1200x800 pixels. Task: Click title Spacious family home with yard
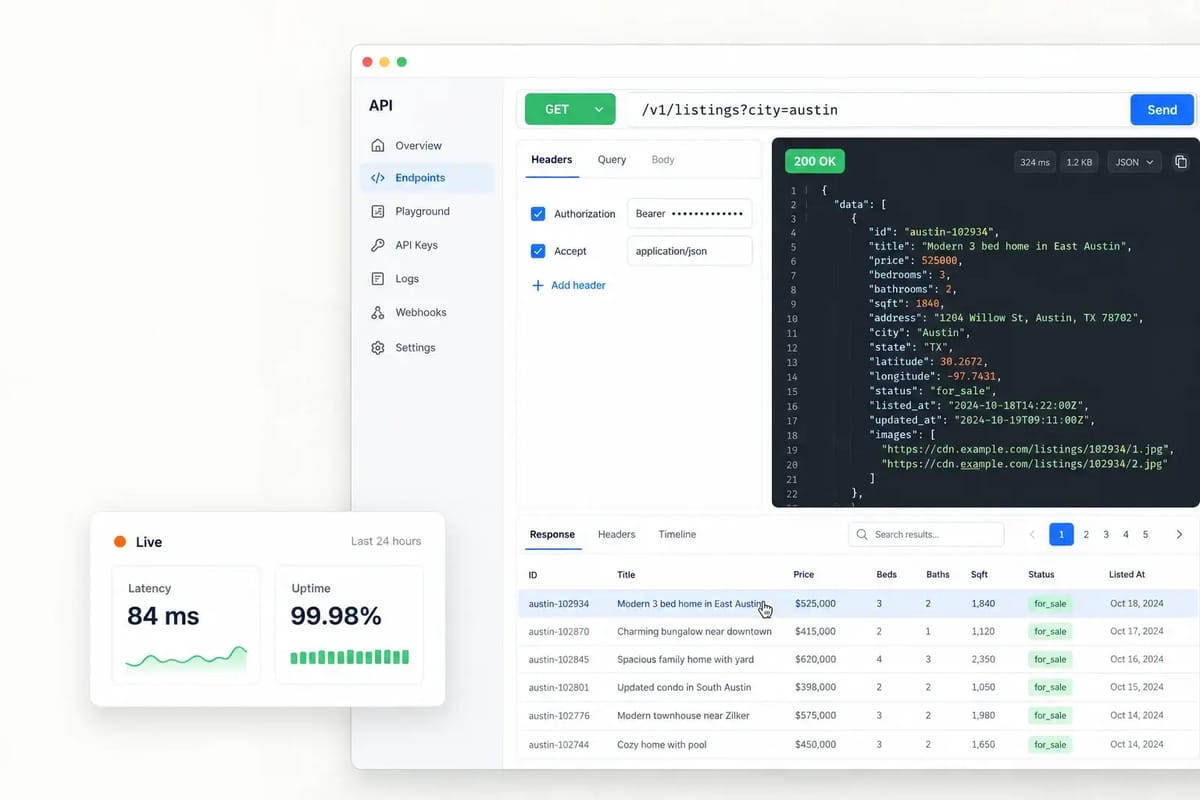(685, 659)
